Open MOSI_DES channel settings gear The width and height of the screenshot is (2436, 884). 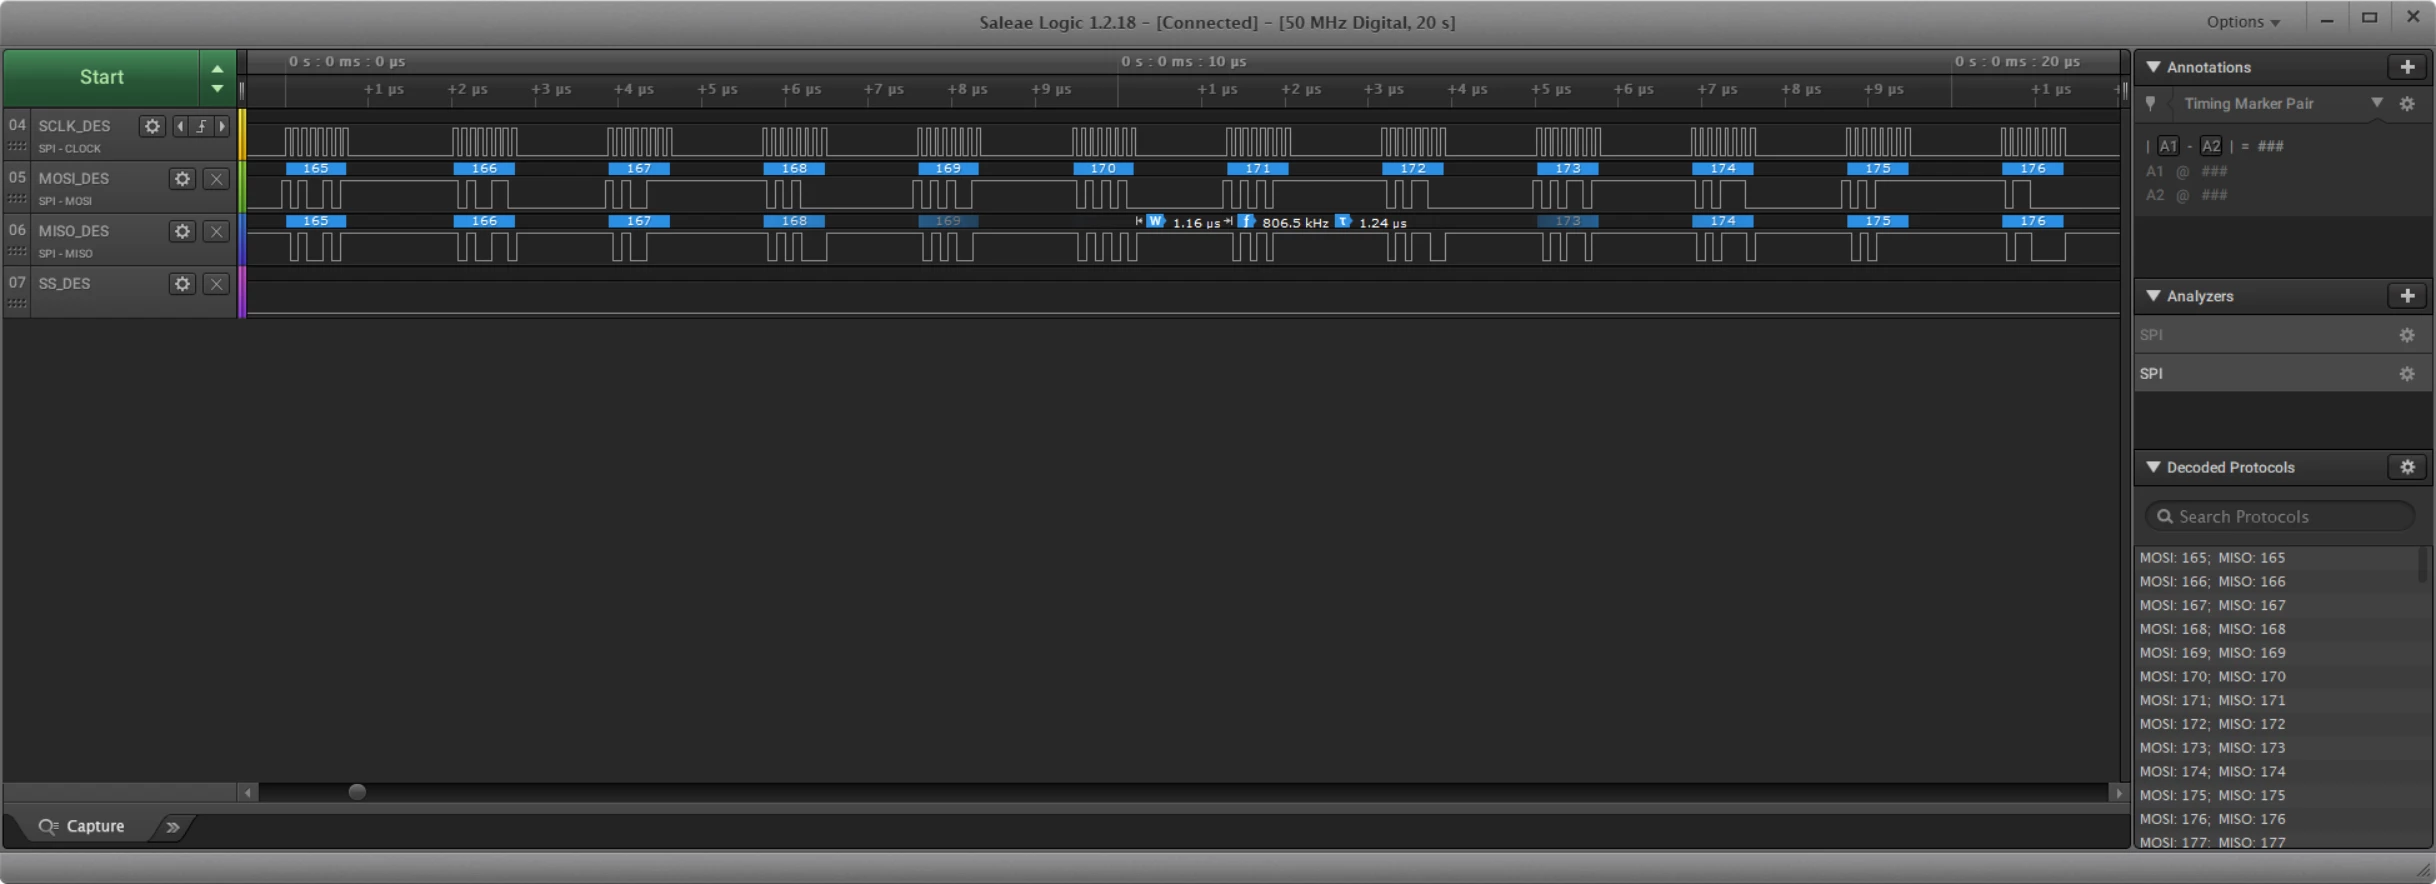click(182, 179)
